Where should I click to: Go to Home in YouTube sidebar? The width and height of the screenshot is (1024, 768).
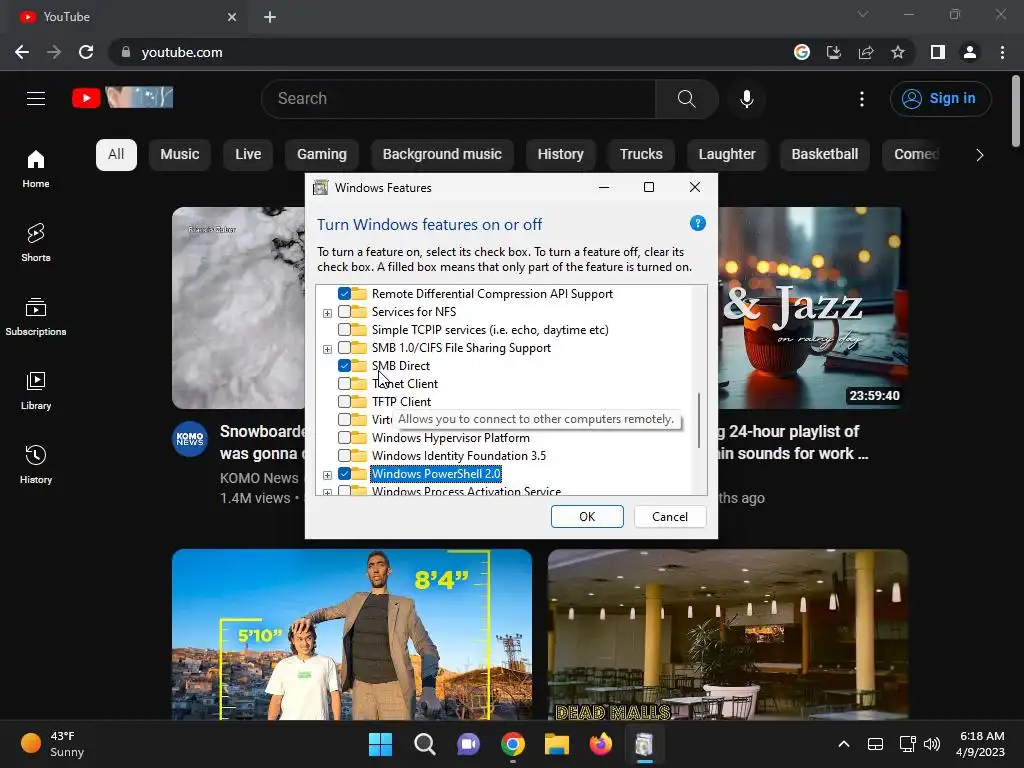[36, 168]
